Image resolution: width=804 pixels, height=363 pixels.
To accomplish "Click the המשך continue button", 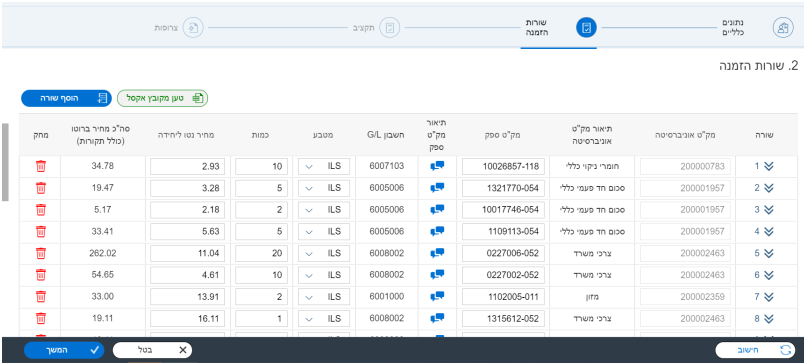I will point(64,350).
